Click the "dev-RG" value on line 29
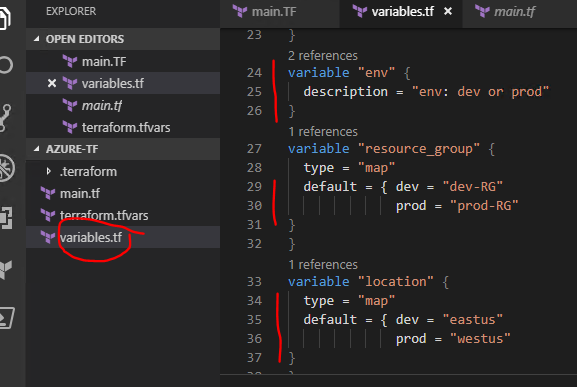This screenshot has height=387, width=577. [472, 187]
